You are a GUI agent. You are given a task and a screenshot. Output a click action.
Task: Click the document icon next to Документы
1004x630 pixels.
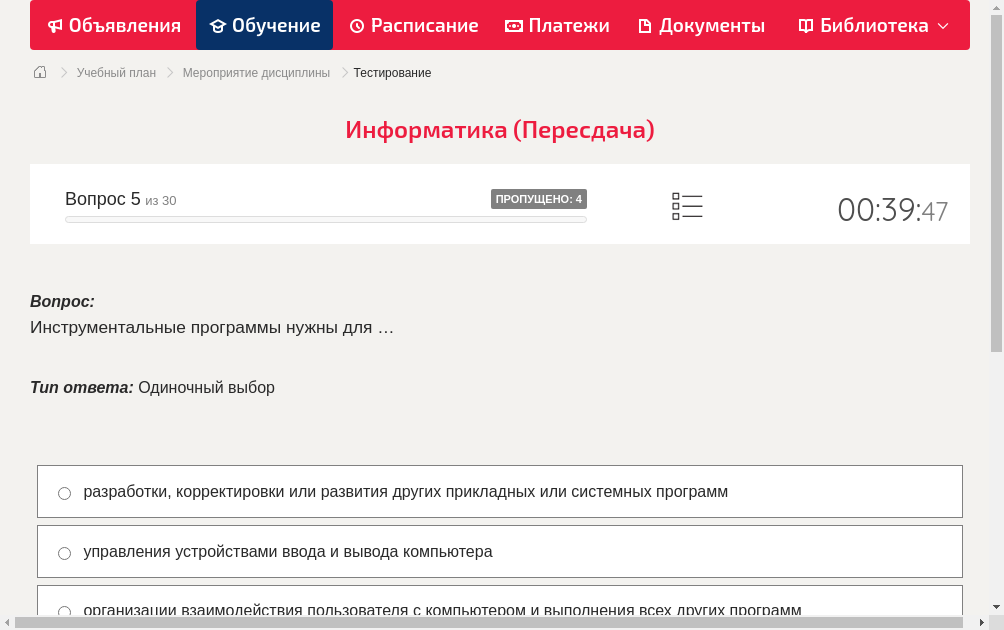[644, 25]
